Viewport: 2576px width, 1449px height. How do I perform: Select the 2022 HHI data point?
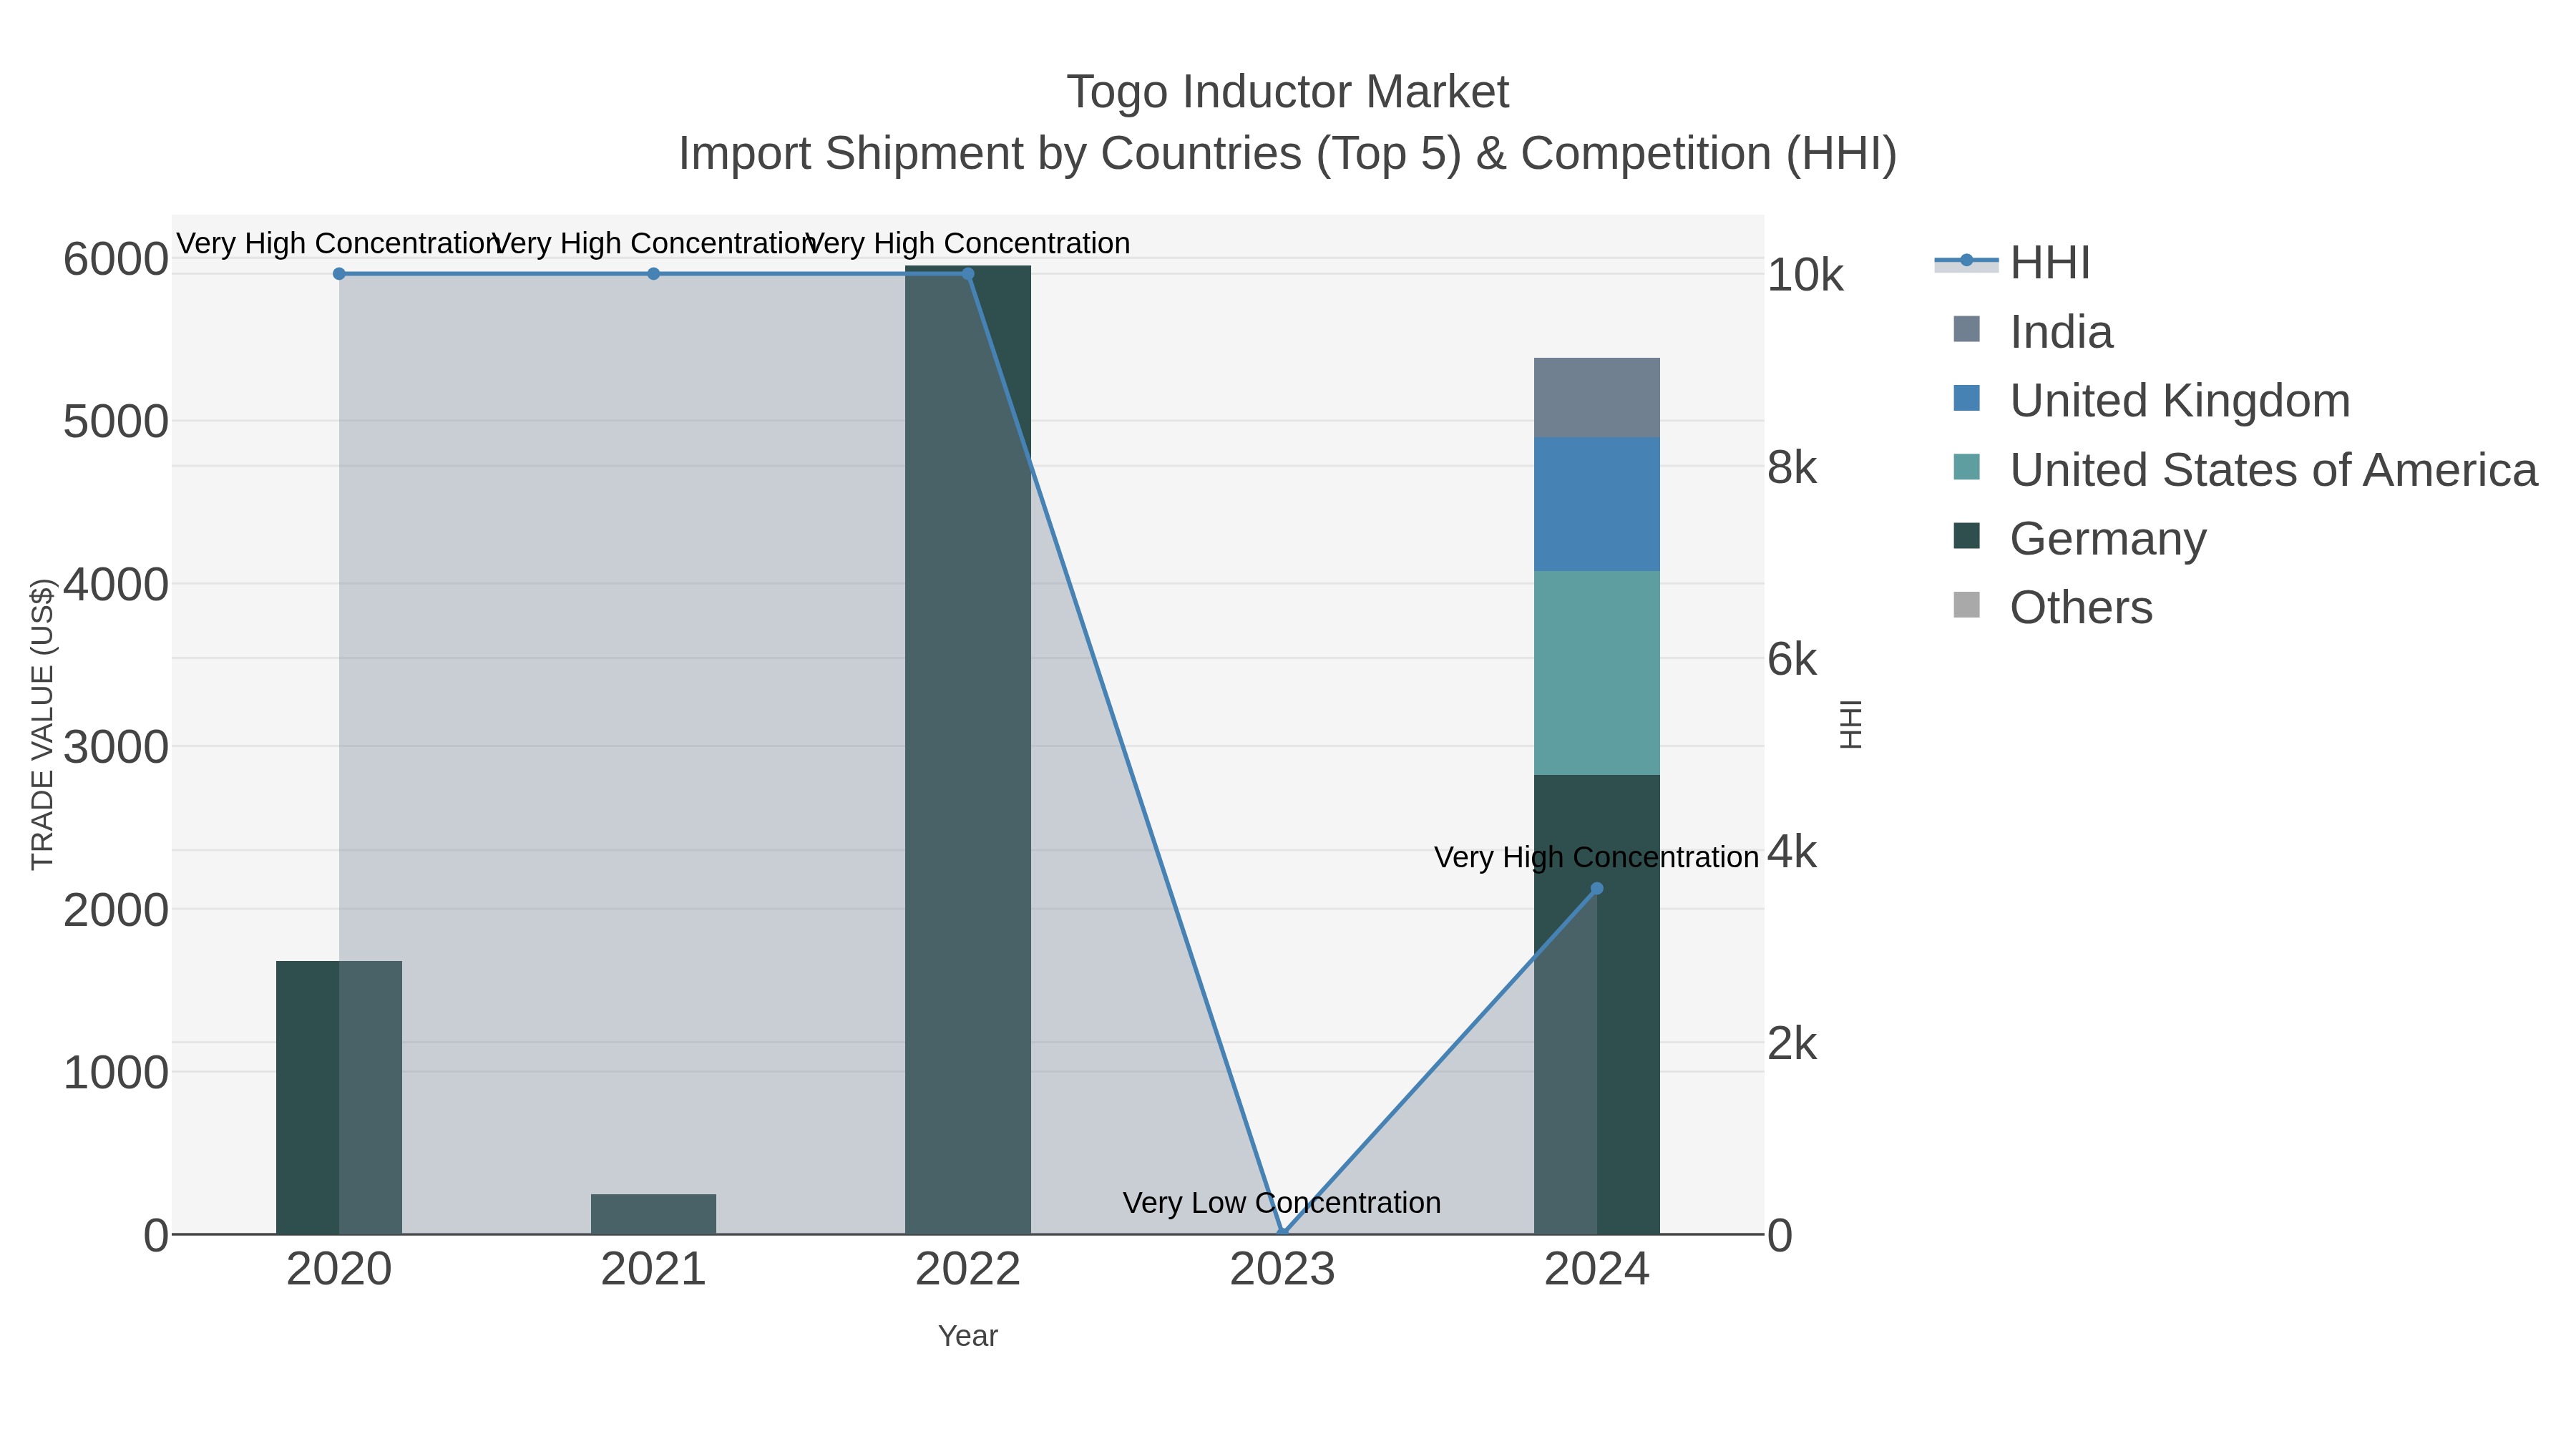(968, 274)
